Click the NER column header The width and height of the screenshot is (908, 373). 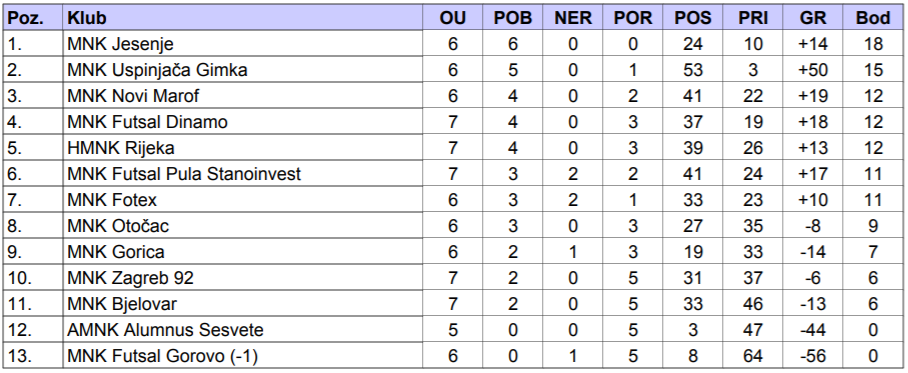(573, 18)
